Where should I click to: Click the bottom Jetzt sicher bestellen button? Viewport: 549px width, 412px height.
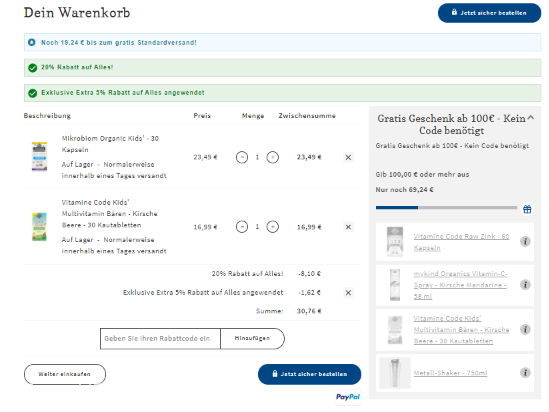click(x=309, y=374)
